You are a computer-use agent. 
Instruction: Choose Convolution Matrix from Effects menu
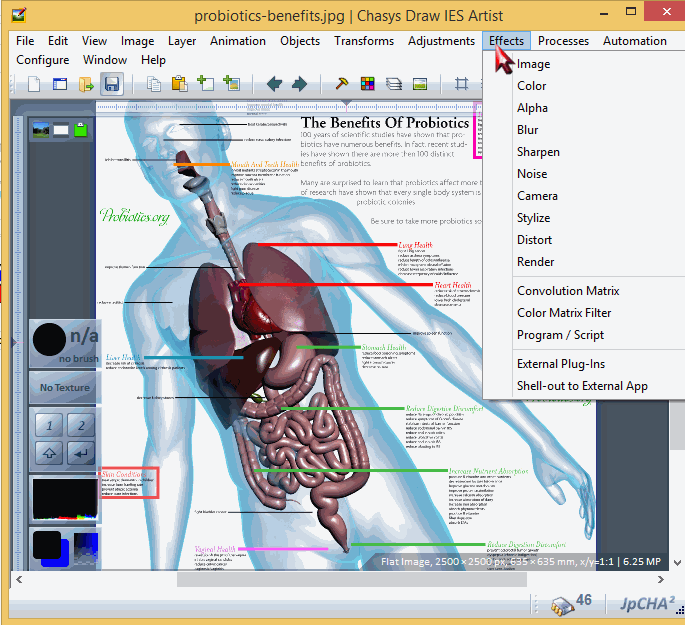(568, 291)
